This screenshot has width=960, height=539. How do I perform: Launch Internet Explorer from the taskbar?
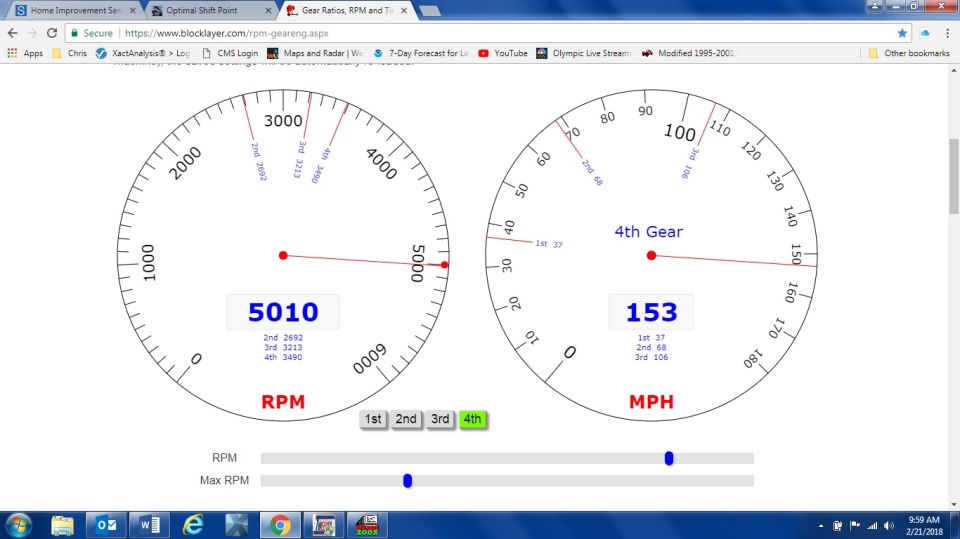tap(193, 526)
